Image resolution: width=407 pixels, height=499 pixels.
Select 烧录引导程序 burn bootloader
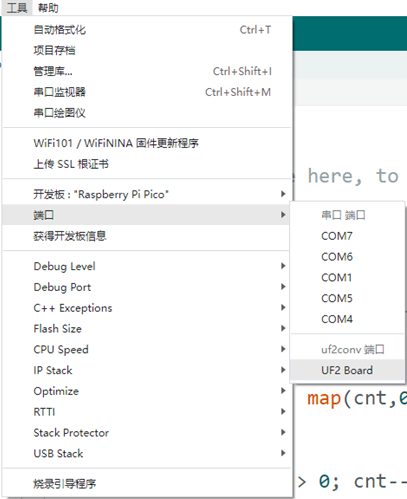(x=146, y=483)
